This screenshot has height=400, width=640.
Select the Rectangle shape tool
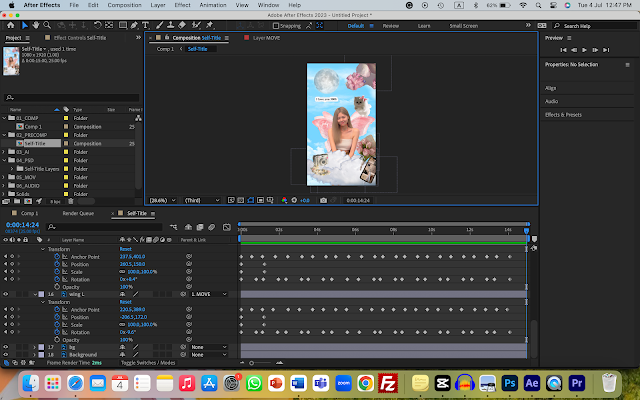122,25
